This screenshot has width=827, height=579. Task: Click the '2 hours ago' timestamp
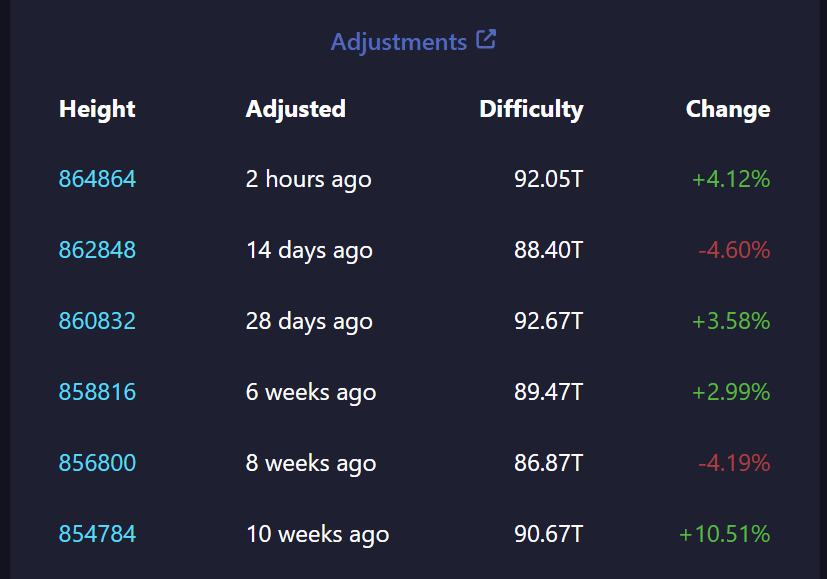tap(308, 179)
